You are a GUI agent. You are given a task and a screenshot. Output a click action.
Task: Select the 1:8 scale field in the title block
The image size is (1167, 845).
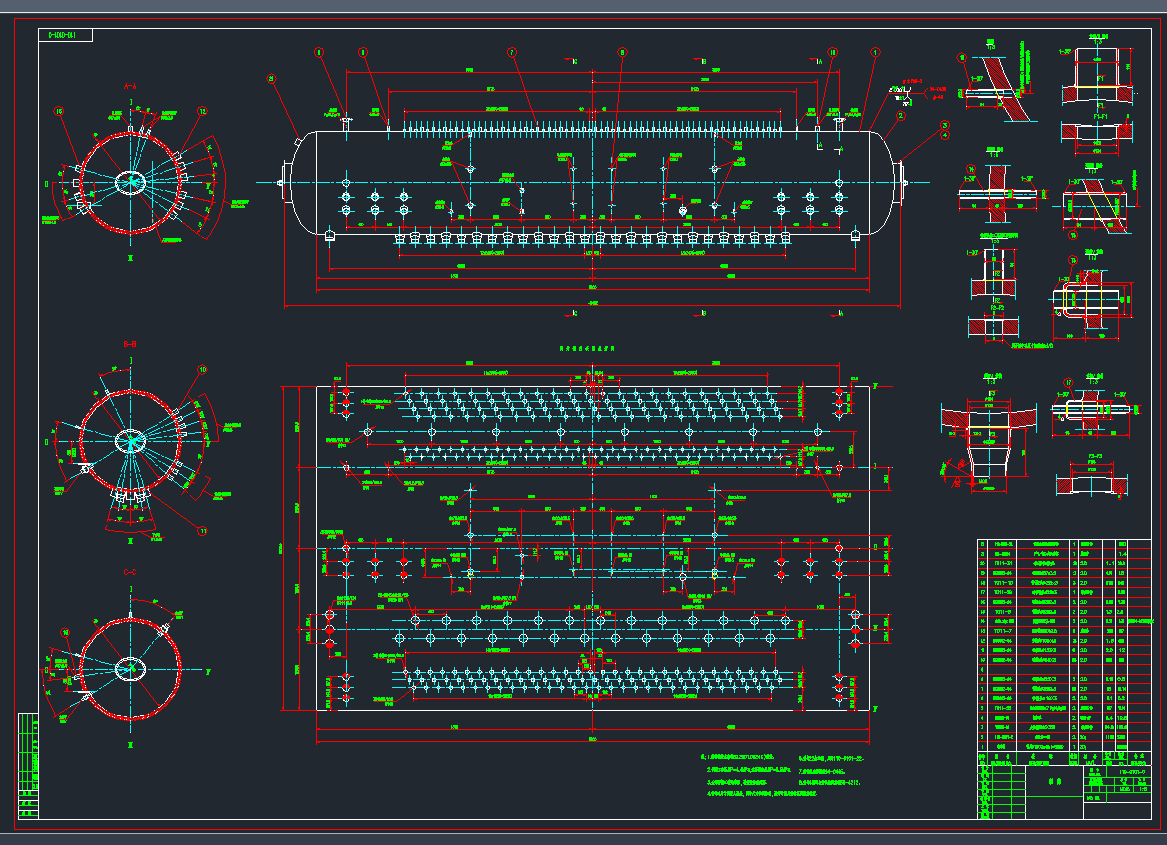pyautogui.click(x=1143, y=787)
